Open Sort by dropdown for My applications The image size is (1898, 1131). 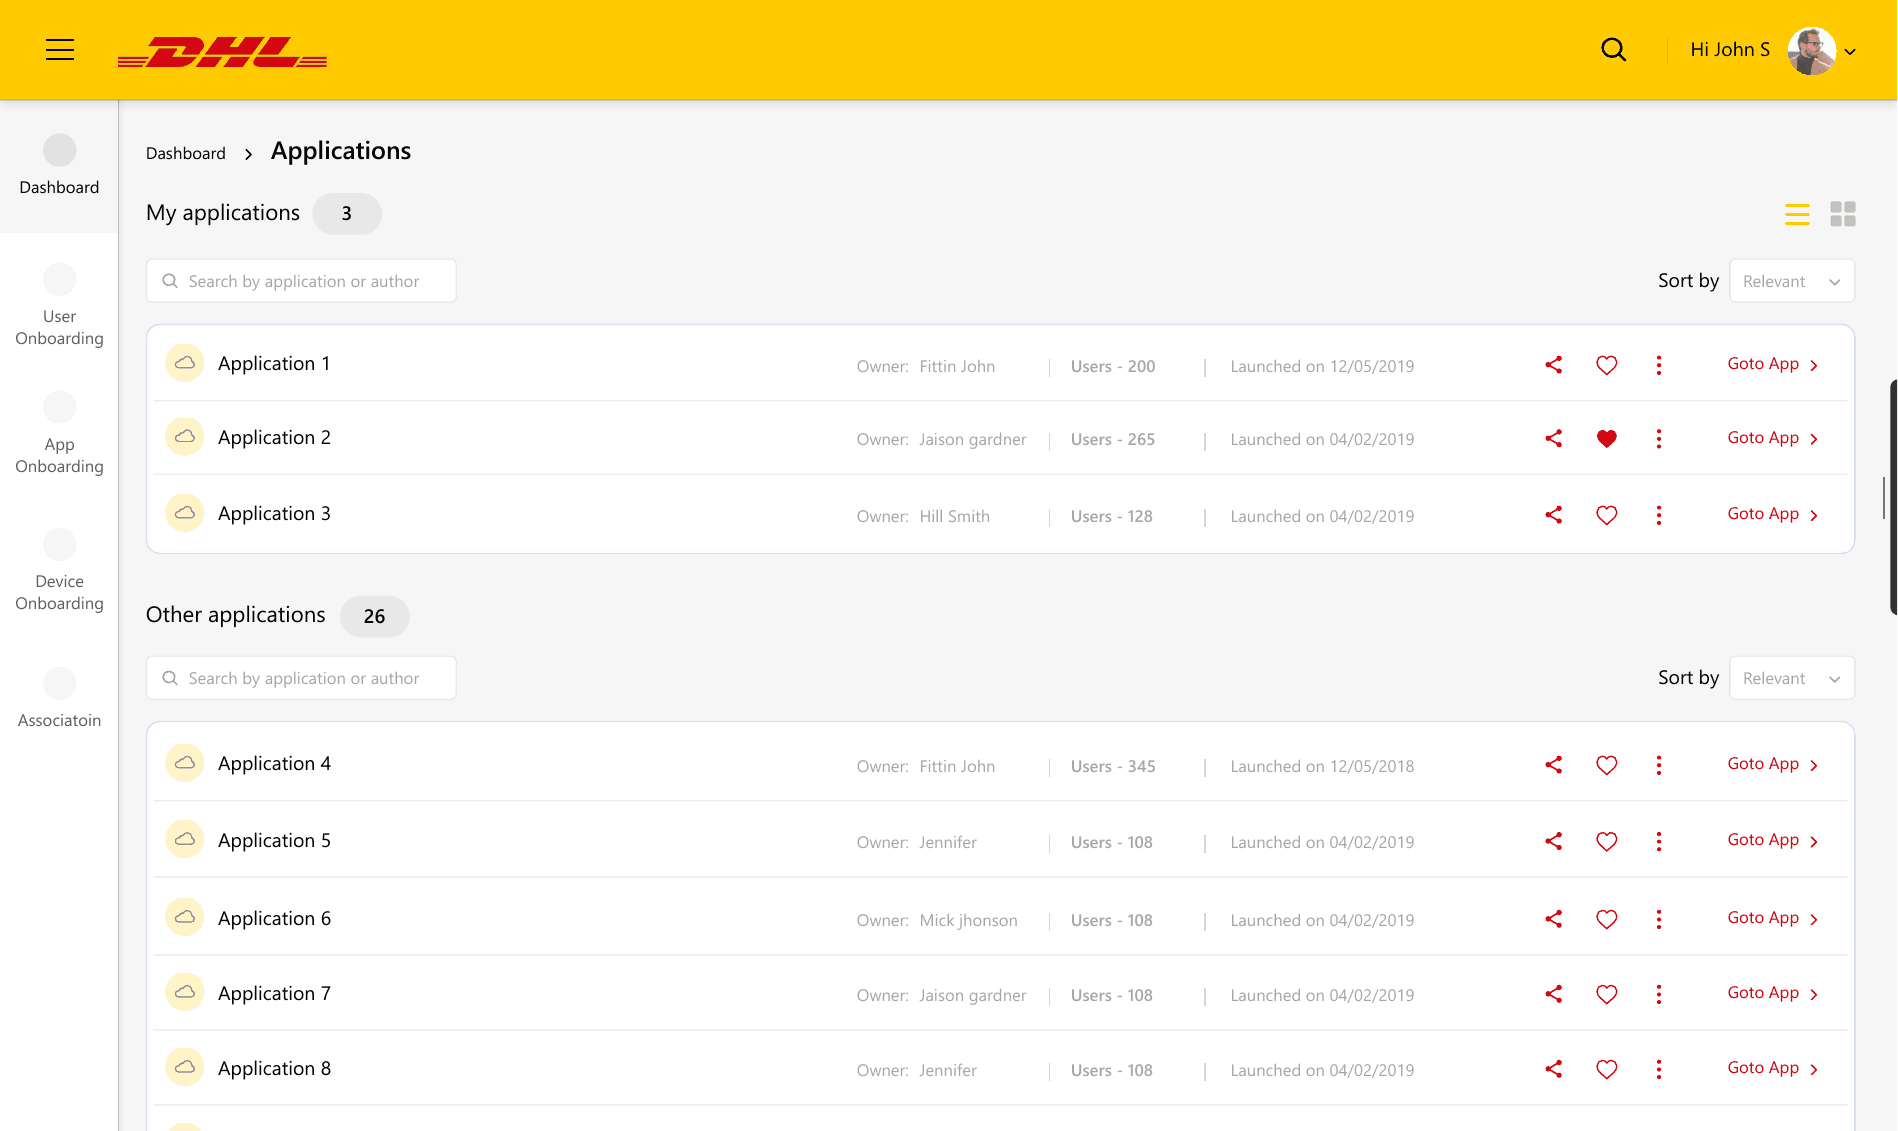point(1791,281)
